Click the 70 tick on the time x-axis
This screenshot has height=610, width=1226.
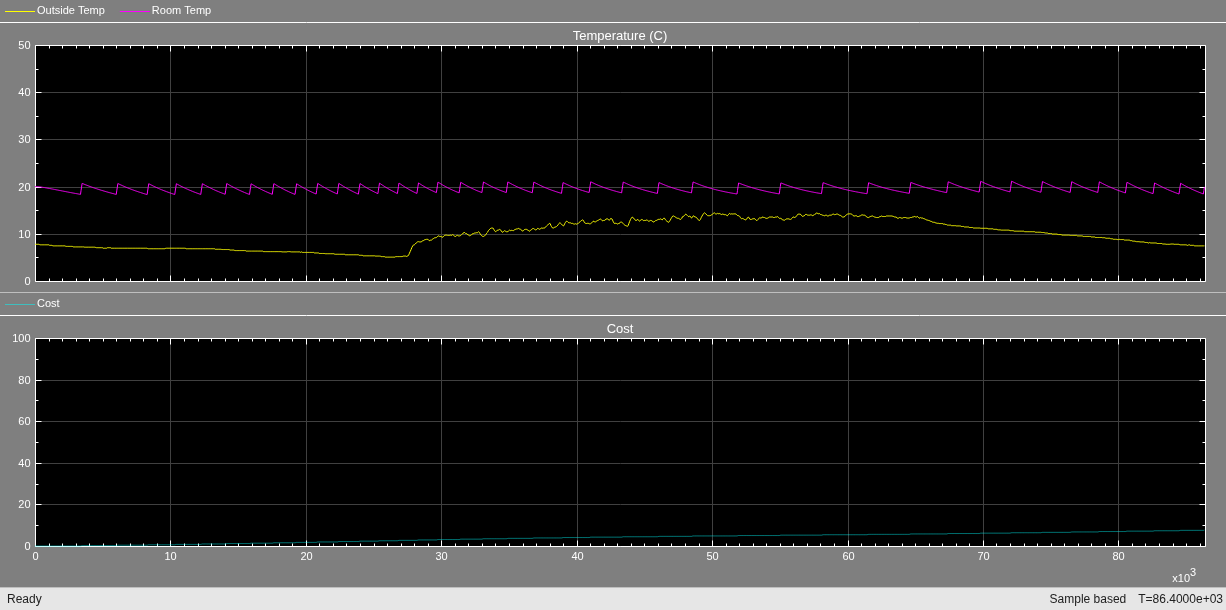983,556
